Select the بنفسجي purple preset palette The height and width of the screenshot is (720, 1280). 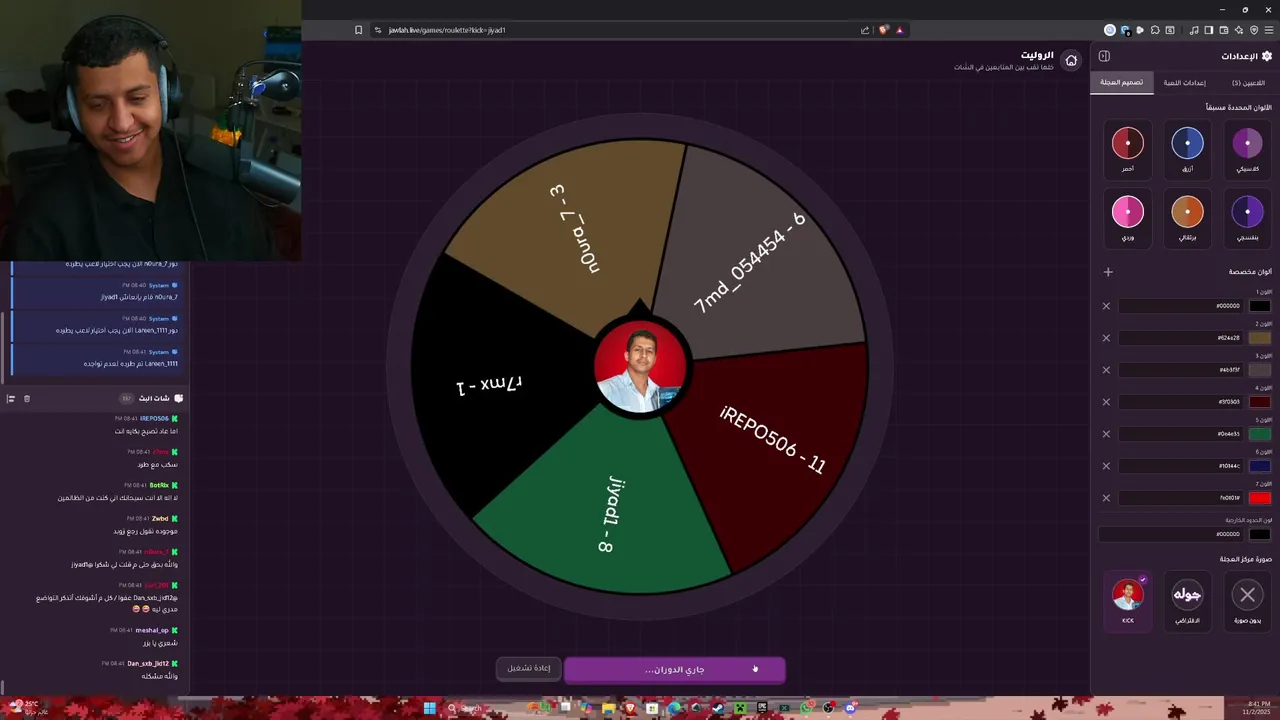point(1247,218)
